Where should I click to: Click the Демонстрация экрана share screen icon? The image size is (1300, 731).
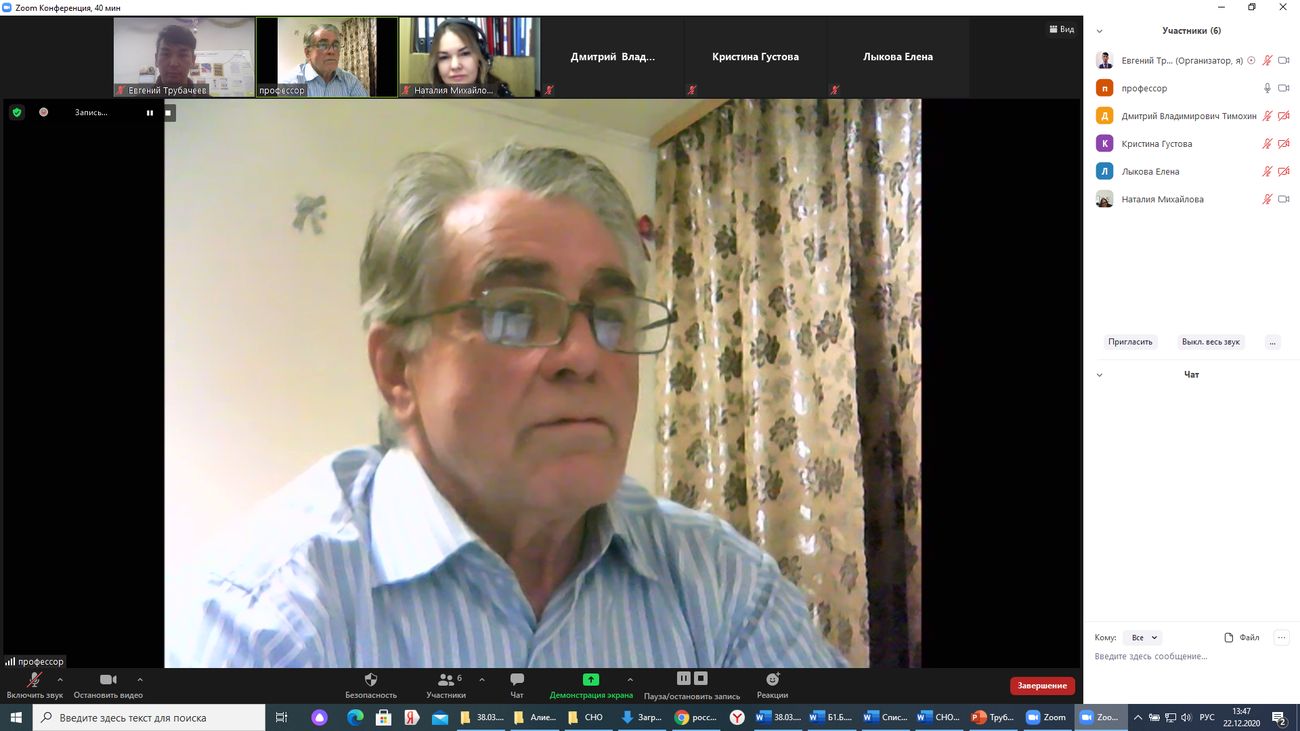click(x=591, y=680)
